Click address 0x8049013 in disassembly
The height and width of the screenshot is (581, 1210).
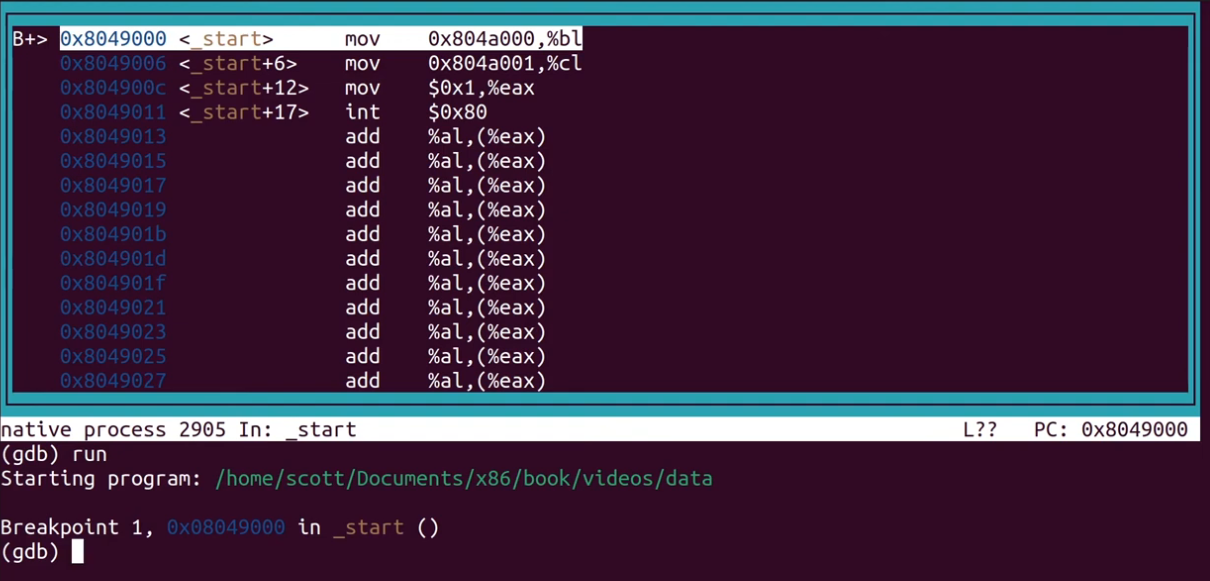pyautogui.click(x=113, y=136)
